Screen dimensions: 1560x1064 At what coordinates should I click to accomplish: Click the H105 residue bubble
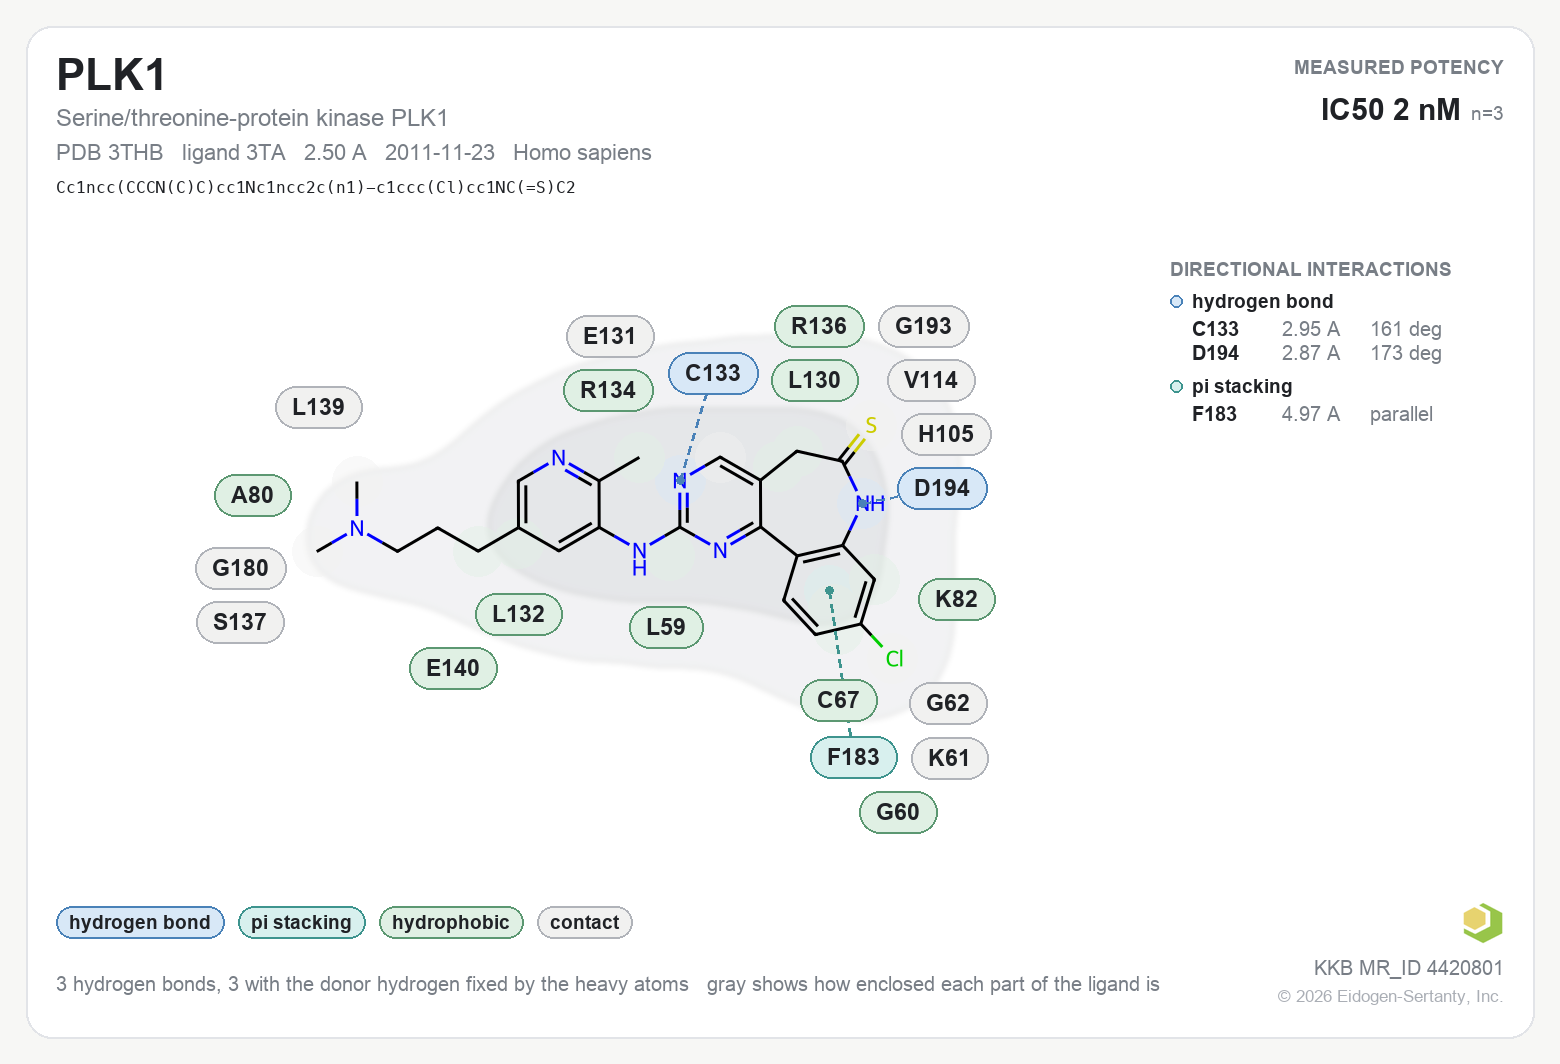point(946,434)
